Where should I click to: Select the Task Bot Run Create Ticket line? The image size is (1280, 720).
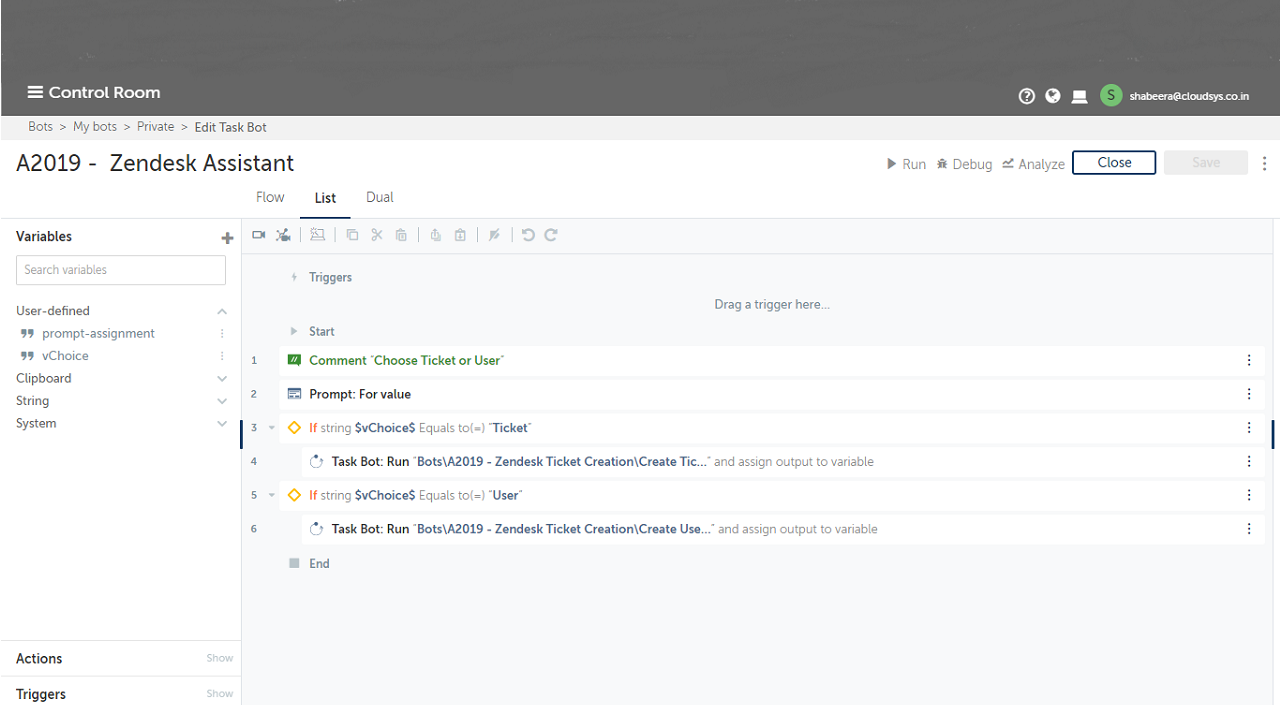(783, 462)
